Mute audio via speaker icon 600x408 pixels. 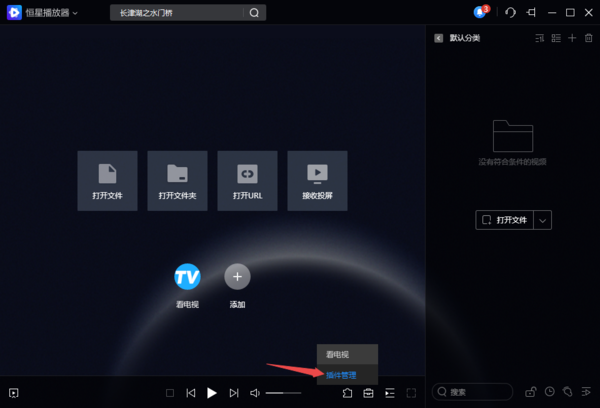pos(254,393)
